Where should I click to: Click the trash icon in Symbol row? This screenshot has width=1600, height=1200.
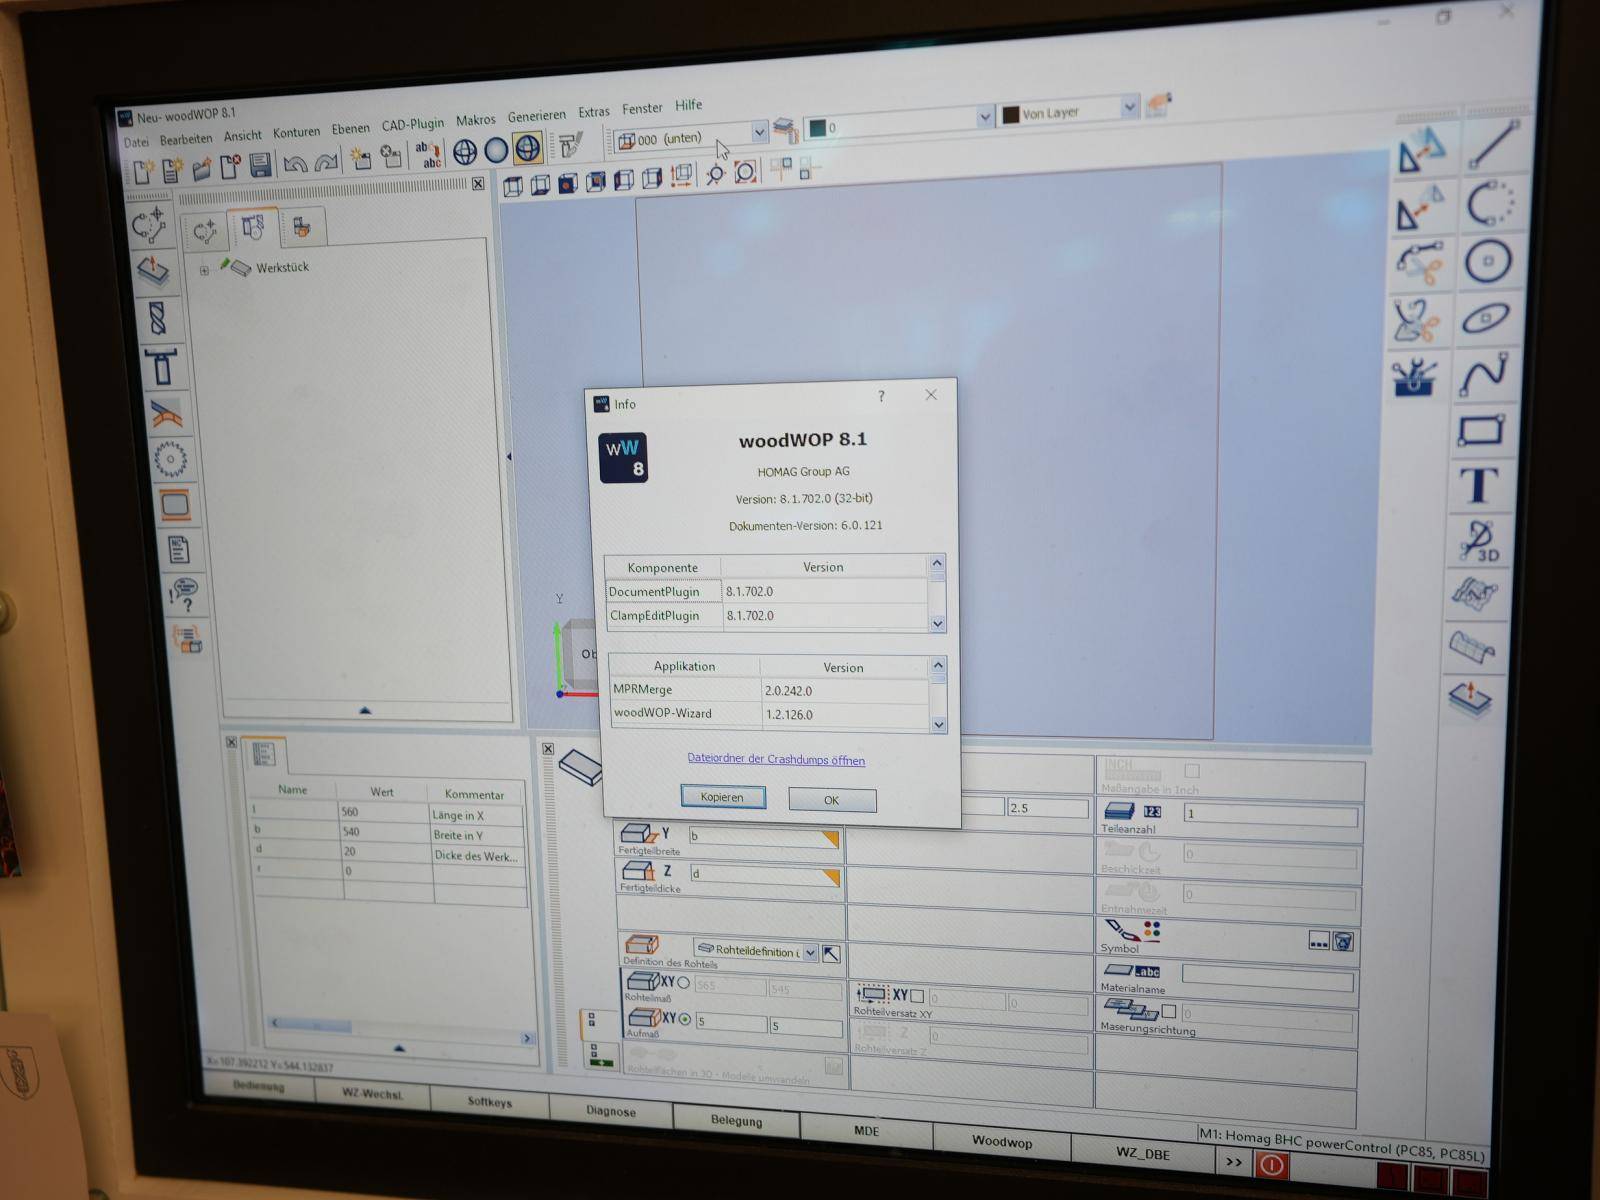coord(1343,941)
